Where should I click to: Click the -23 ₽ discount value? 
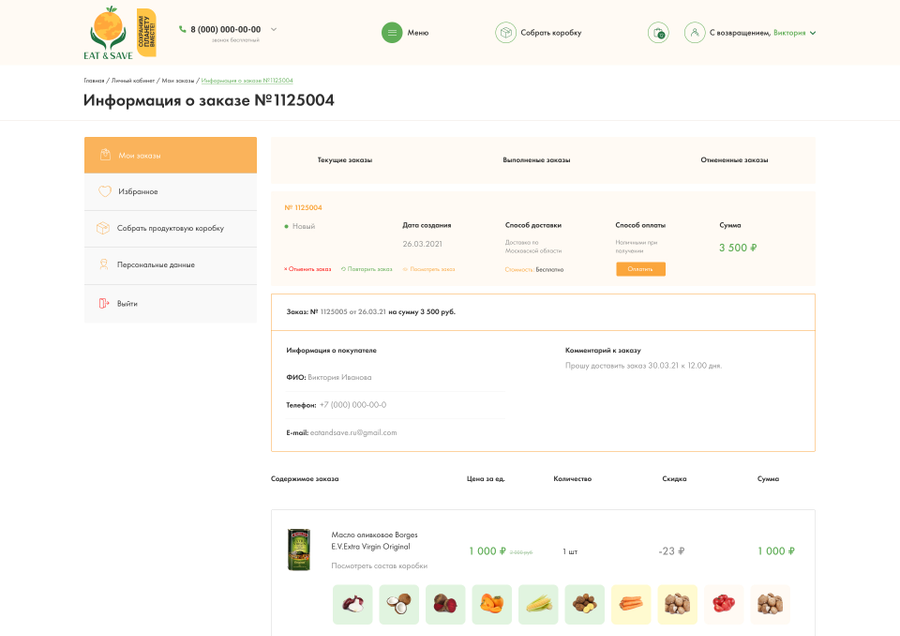tap(672, 551)
